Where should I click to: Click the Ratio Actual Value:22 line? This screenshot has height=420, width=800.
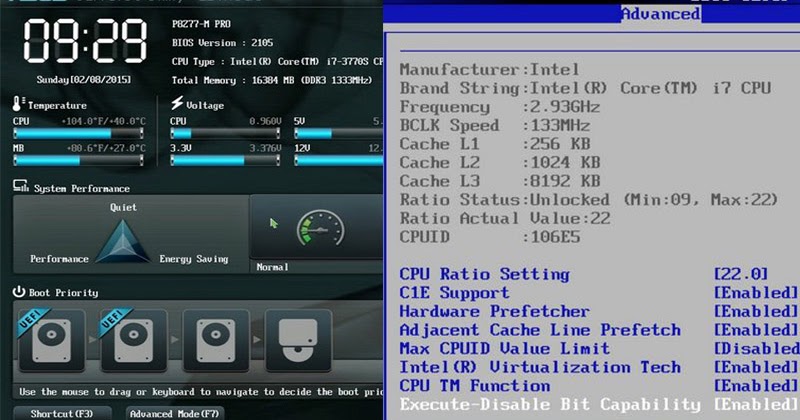pos(505,218)
